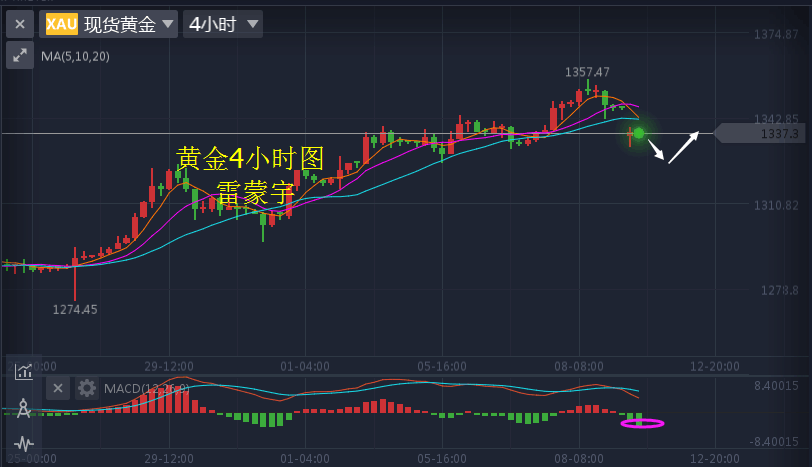Expand chart to fullscreen view
Viewport: 812px width, 467px height.
click(20, 56)
